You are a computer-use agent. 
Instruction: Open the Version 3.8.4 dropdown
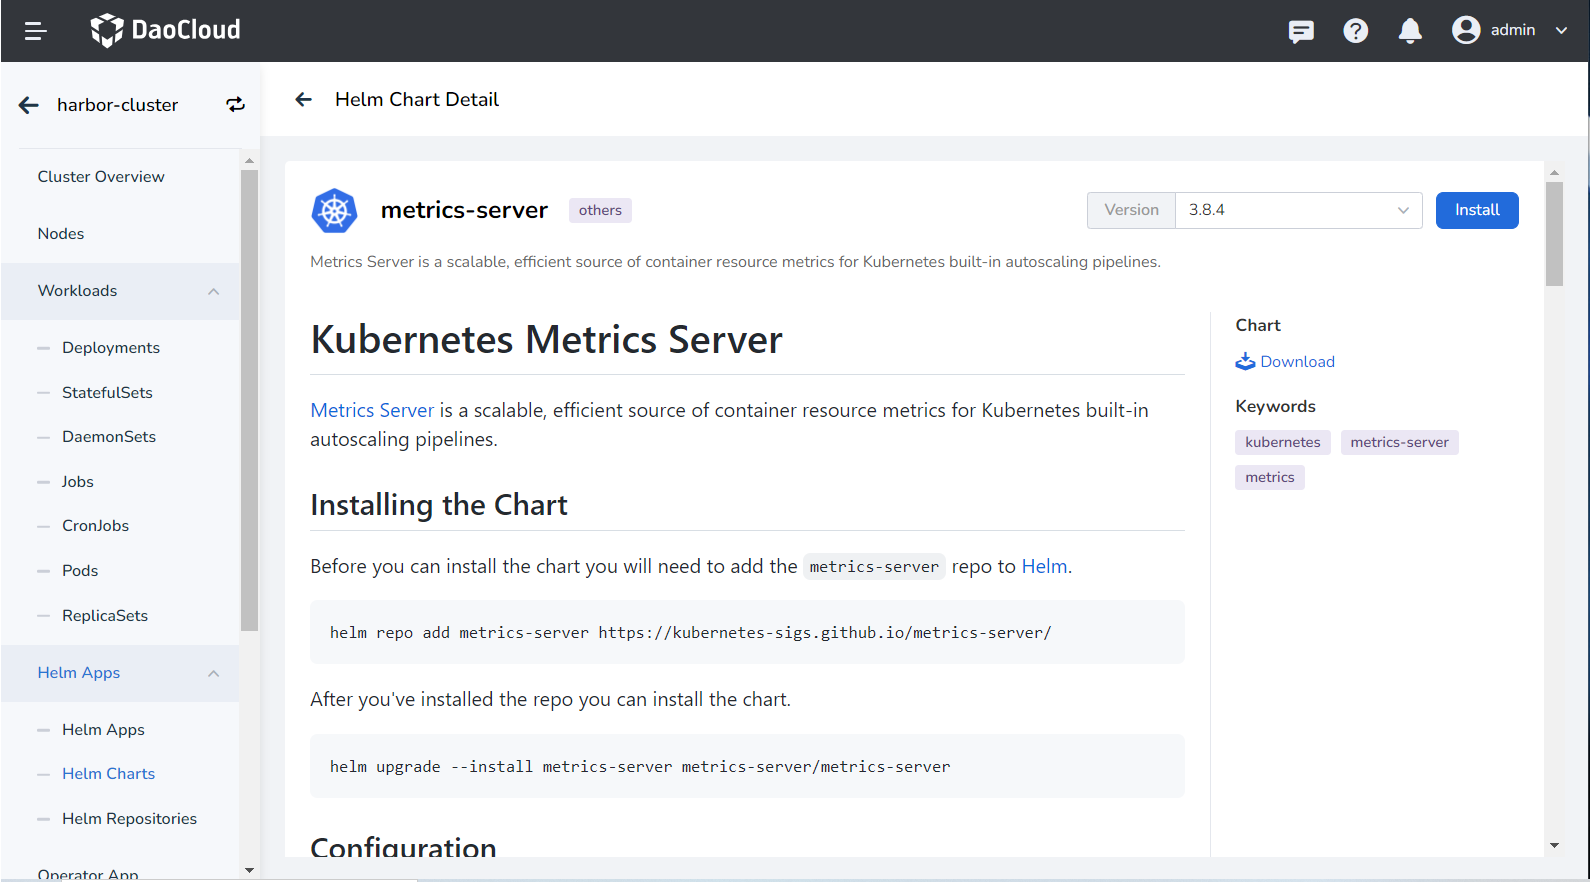(x=1297, y=210)
